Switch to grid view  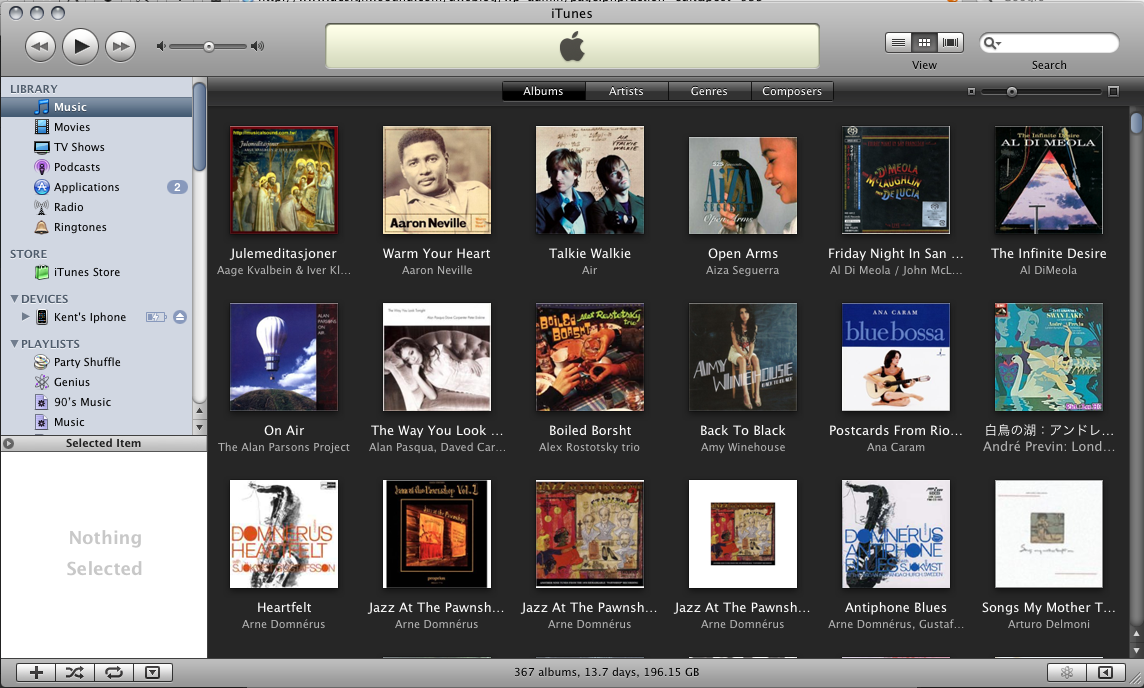924,43
